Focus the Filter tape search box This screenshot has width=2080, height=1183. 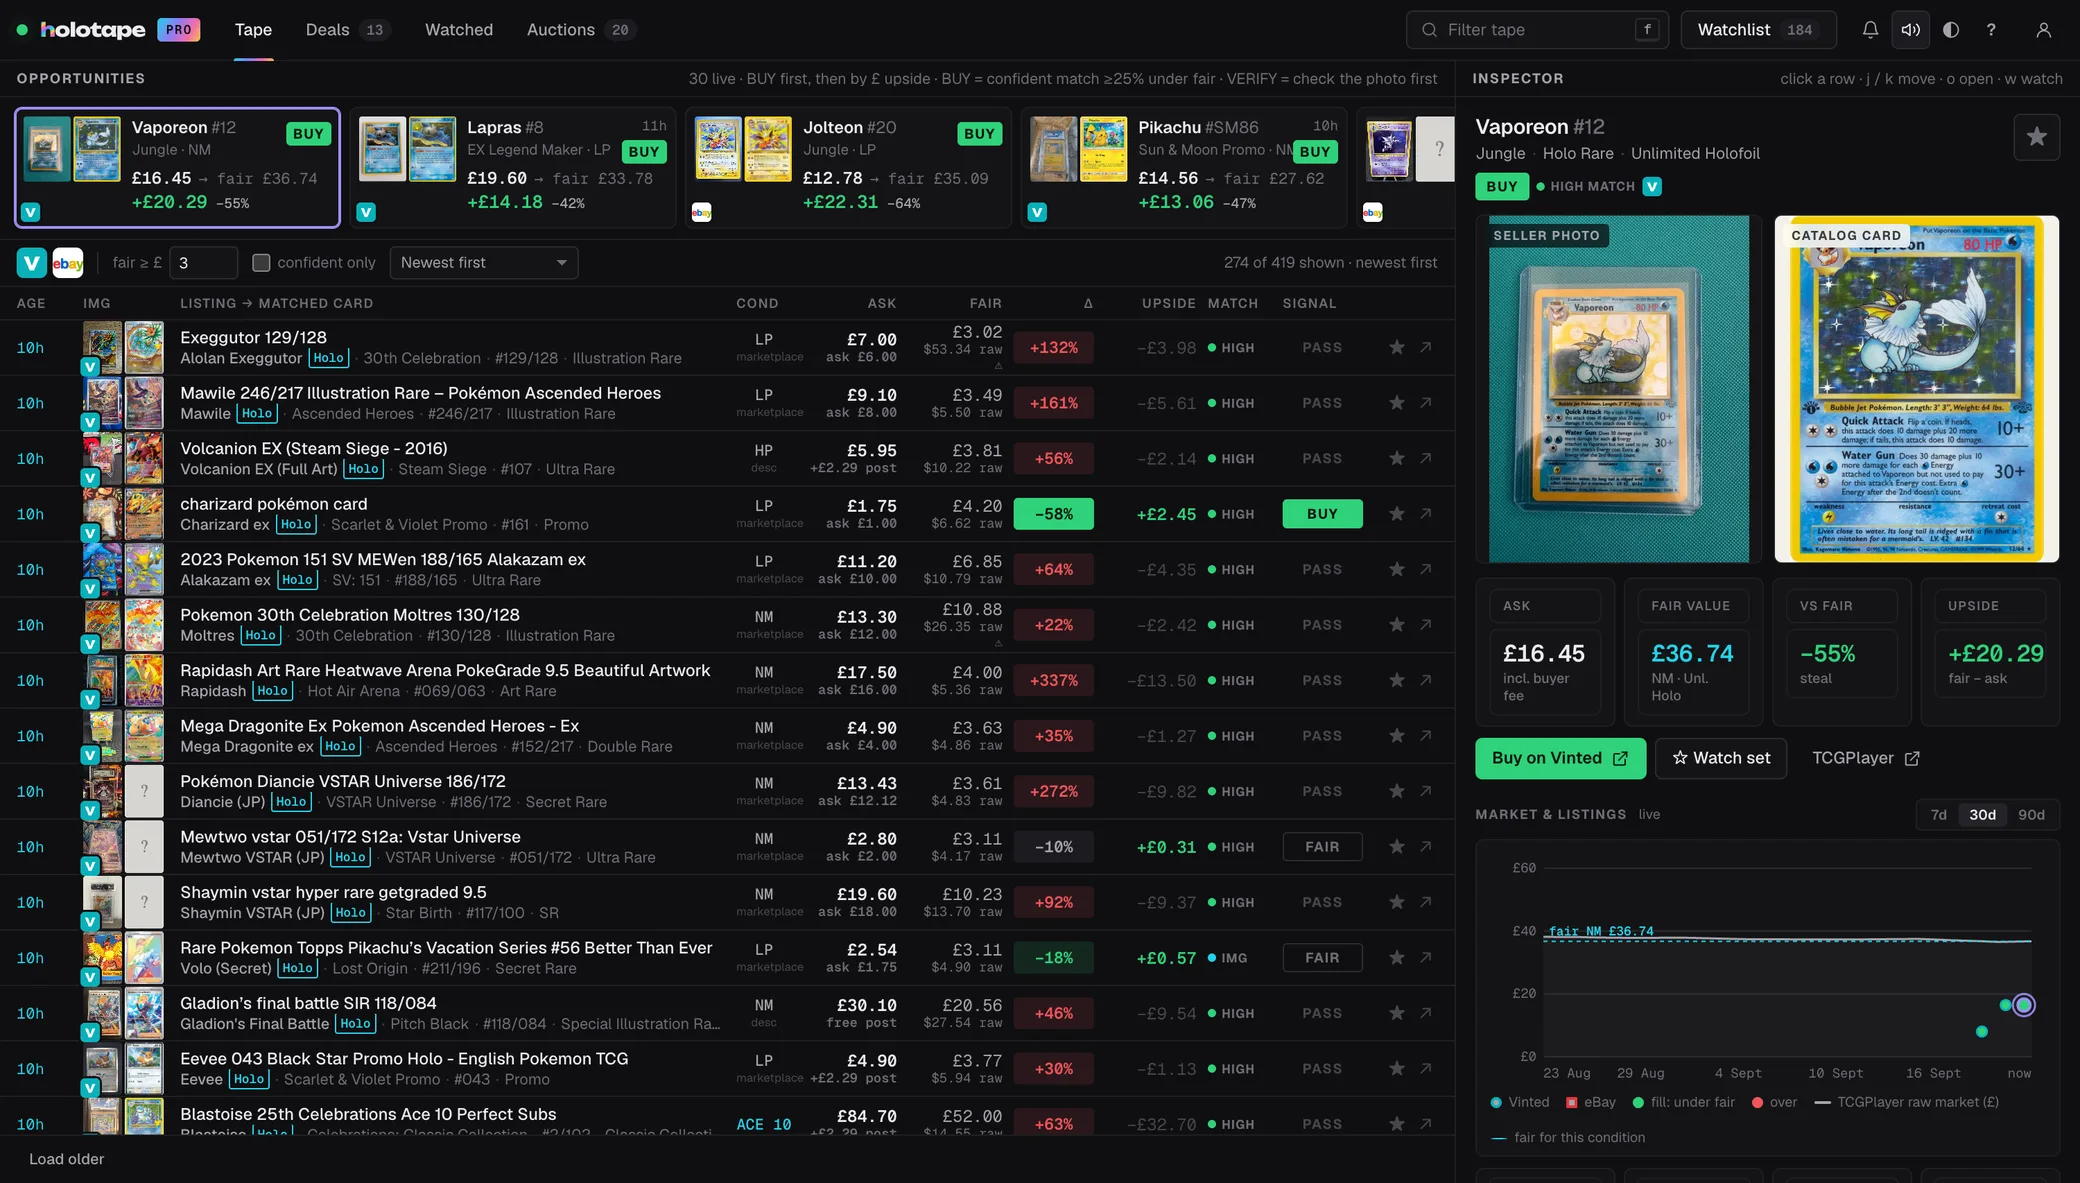(1538, 30)
